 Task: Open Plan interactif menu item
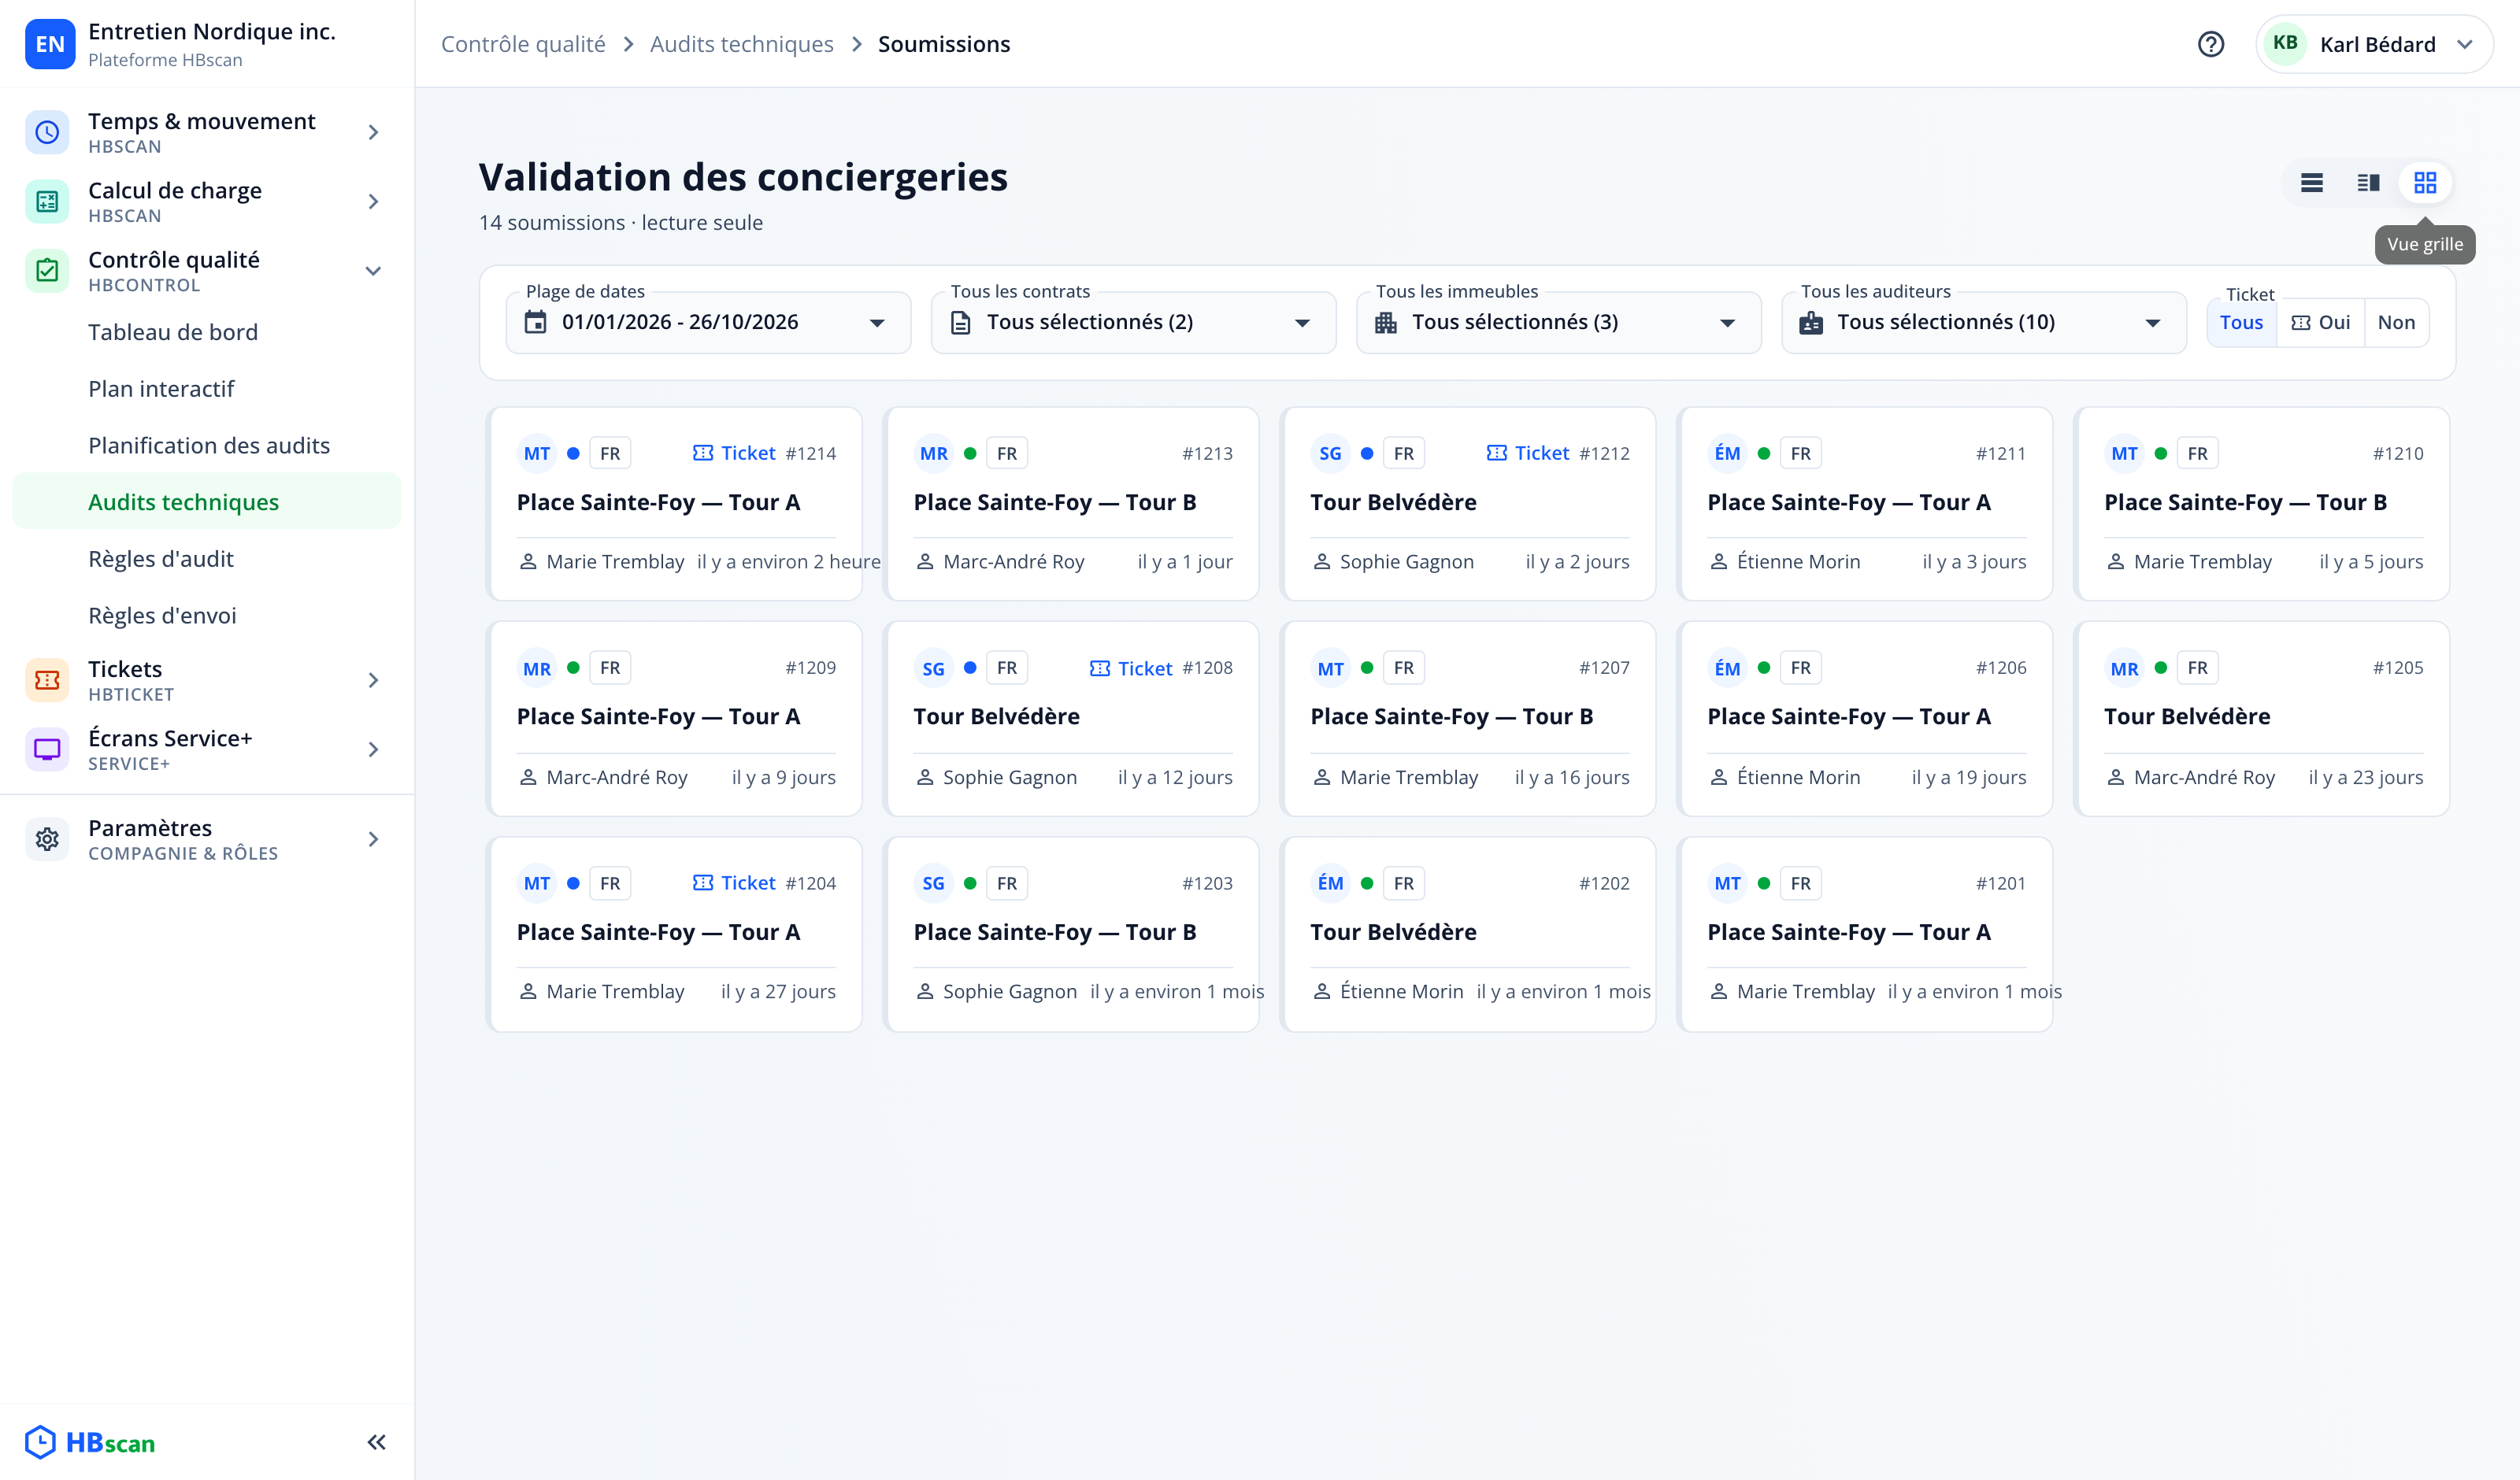coord(207,389)
